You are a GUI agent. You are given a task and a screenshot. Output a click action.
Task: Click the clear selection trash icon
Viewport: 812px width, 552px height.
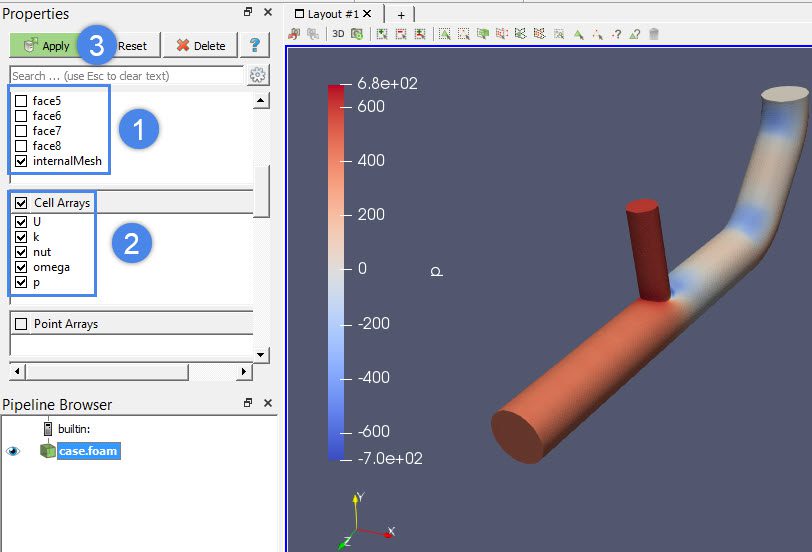point(654,34)
